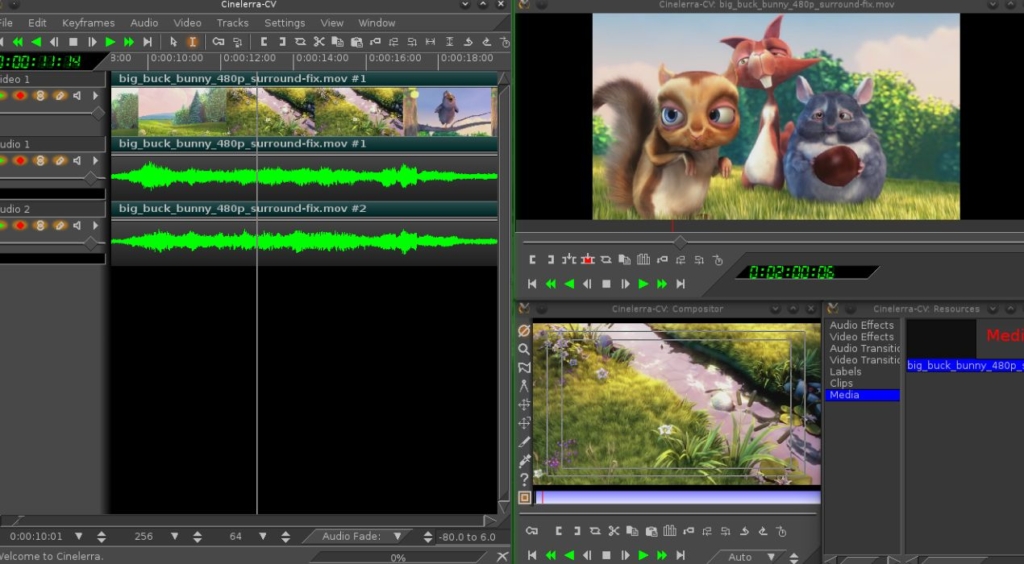
Task: Toggle protect video tool in Compositor
Action: click(x=524, y=331)
